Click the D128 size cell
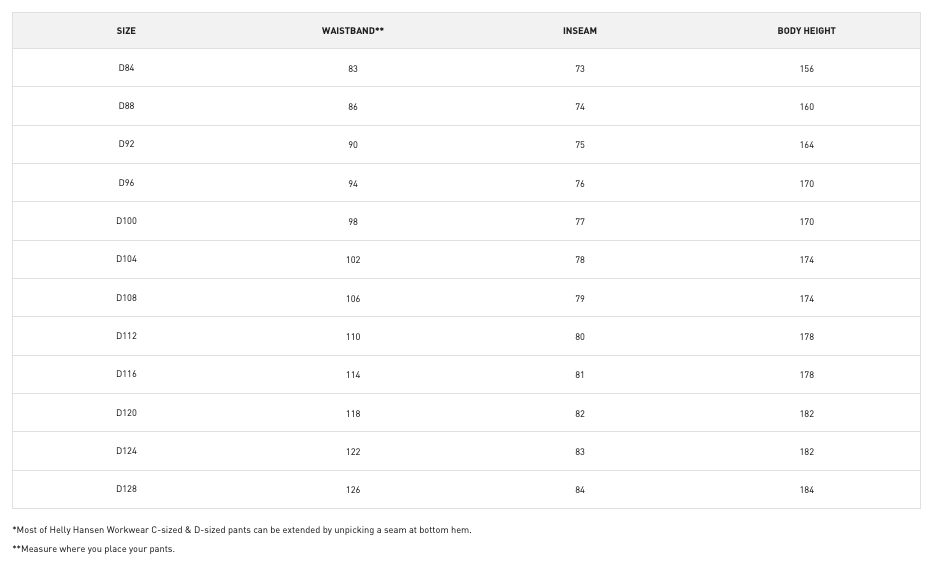Screen dimensions: 936x570 coord(126,489)
